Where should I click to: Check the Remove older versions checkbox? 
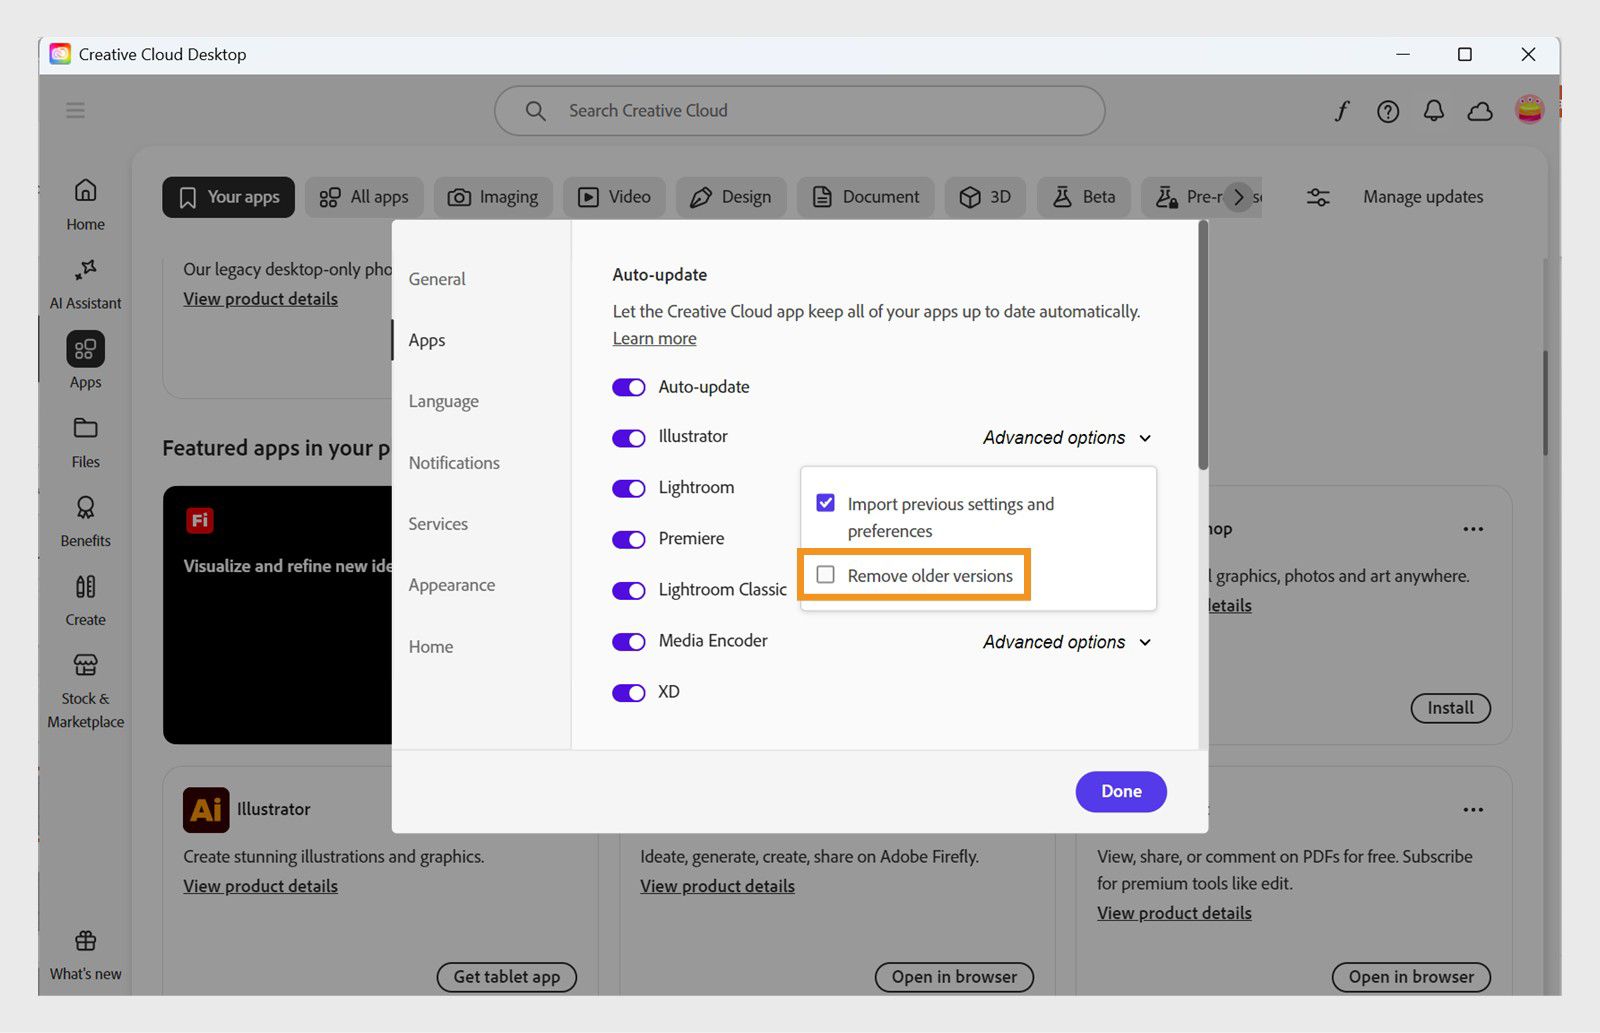826,575
